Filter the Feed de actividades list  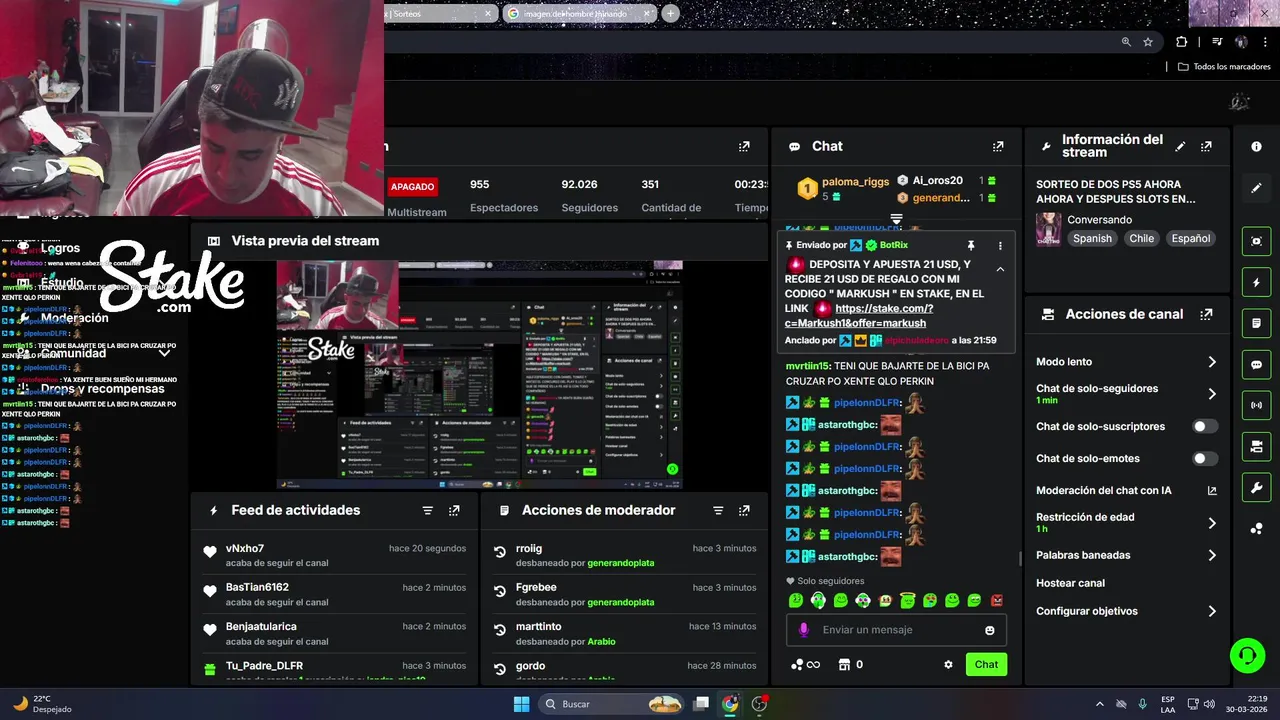click(428, 510)
